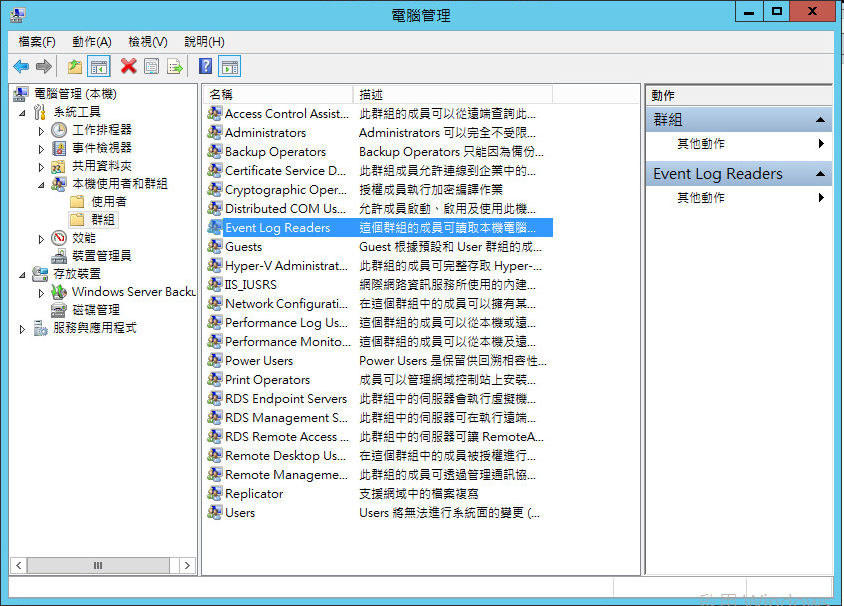Expand the 效能 tree node

41,239
